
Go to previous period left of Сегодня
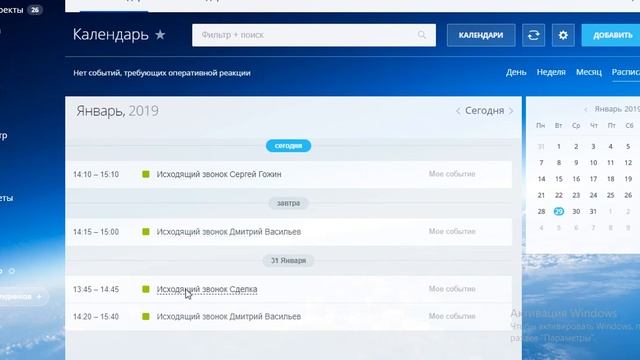click(458, 111)
